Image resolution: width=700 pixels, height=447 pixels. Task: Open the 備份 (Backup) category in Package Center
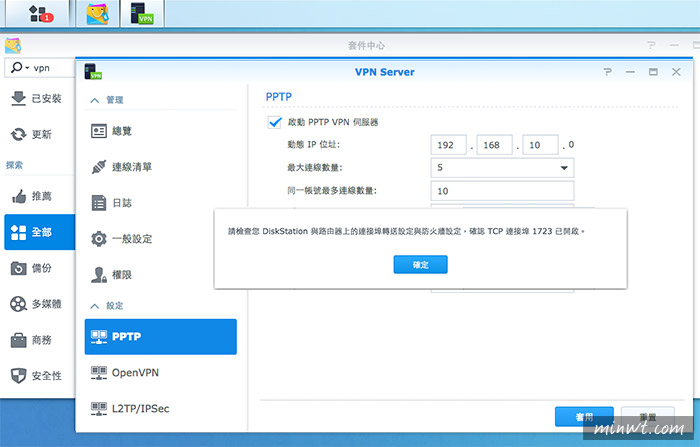pyautogui.click(x=39, y=268)
